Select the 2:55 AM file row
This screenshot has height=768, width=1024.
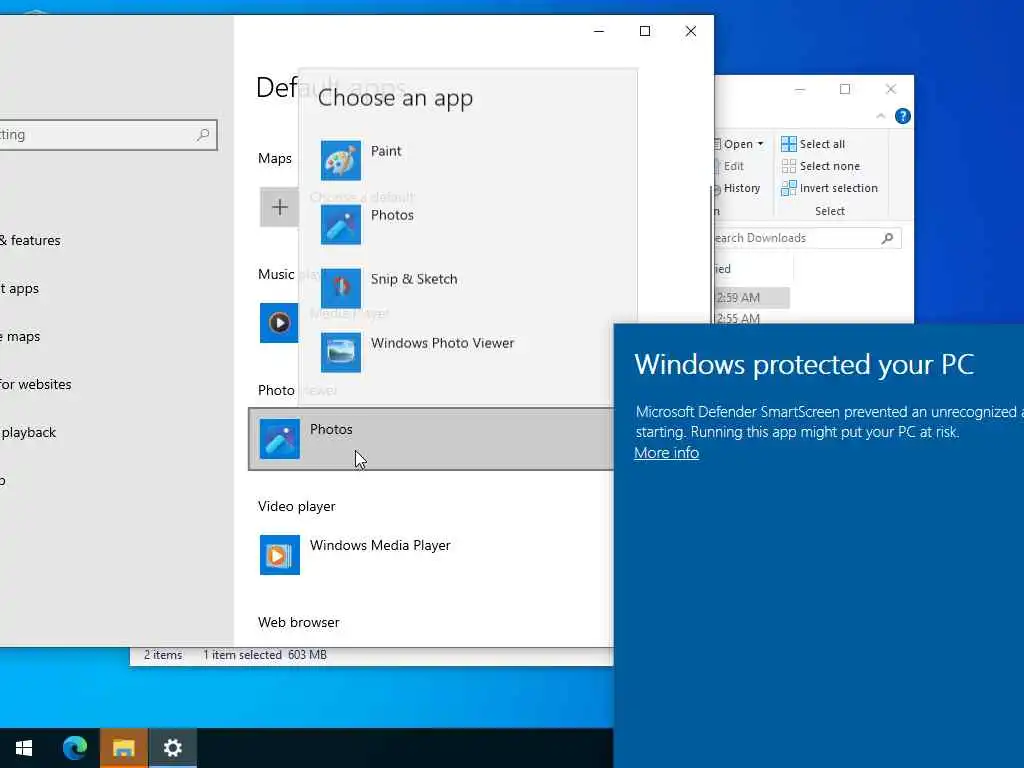pos(752,318)
